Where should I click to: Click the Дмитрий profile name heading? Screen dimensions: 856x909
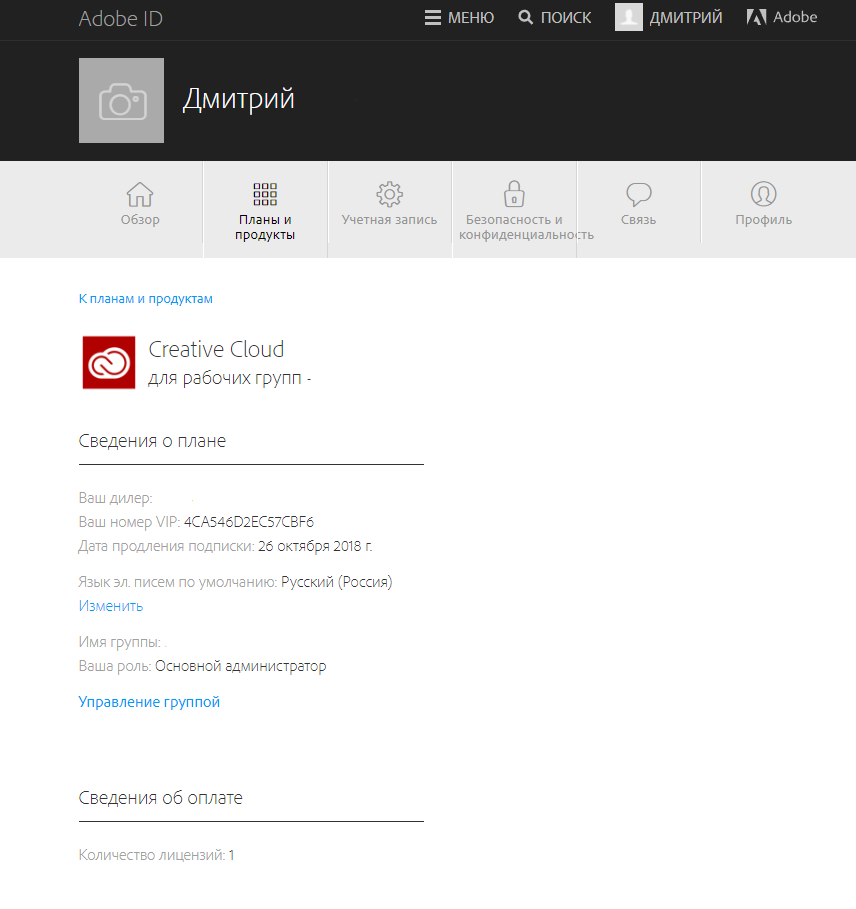[x=238, y=99]
